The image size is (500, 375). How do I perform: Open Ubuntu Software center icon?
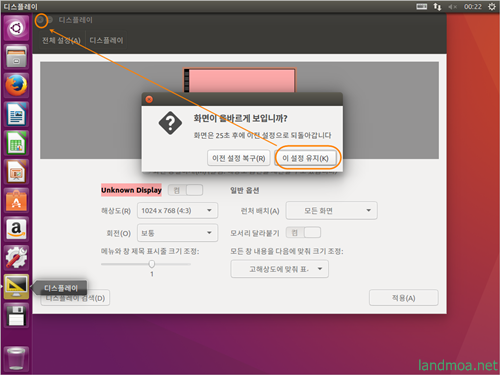coord(16,201)
